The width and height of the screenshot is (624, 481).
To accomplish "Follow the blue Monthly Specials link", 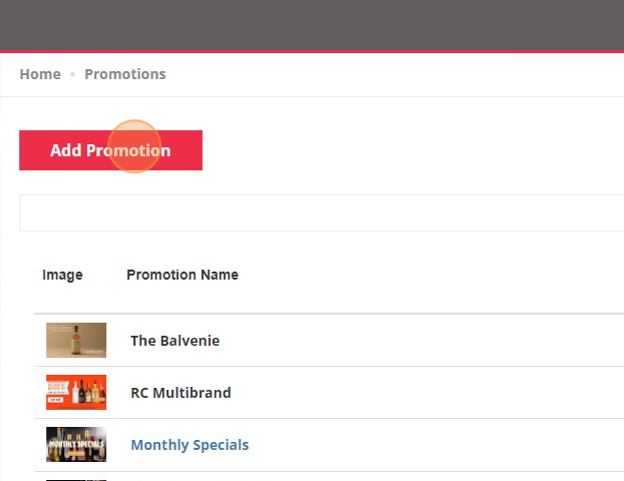I will tap(190, 445).
